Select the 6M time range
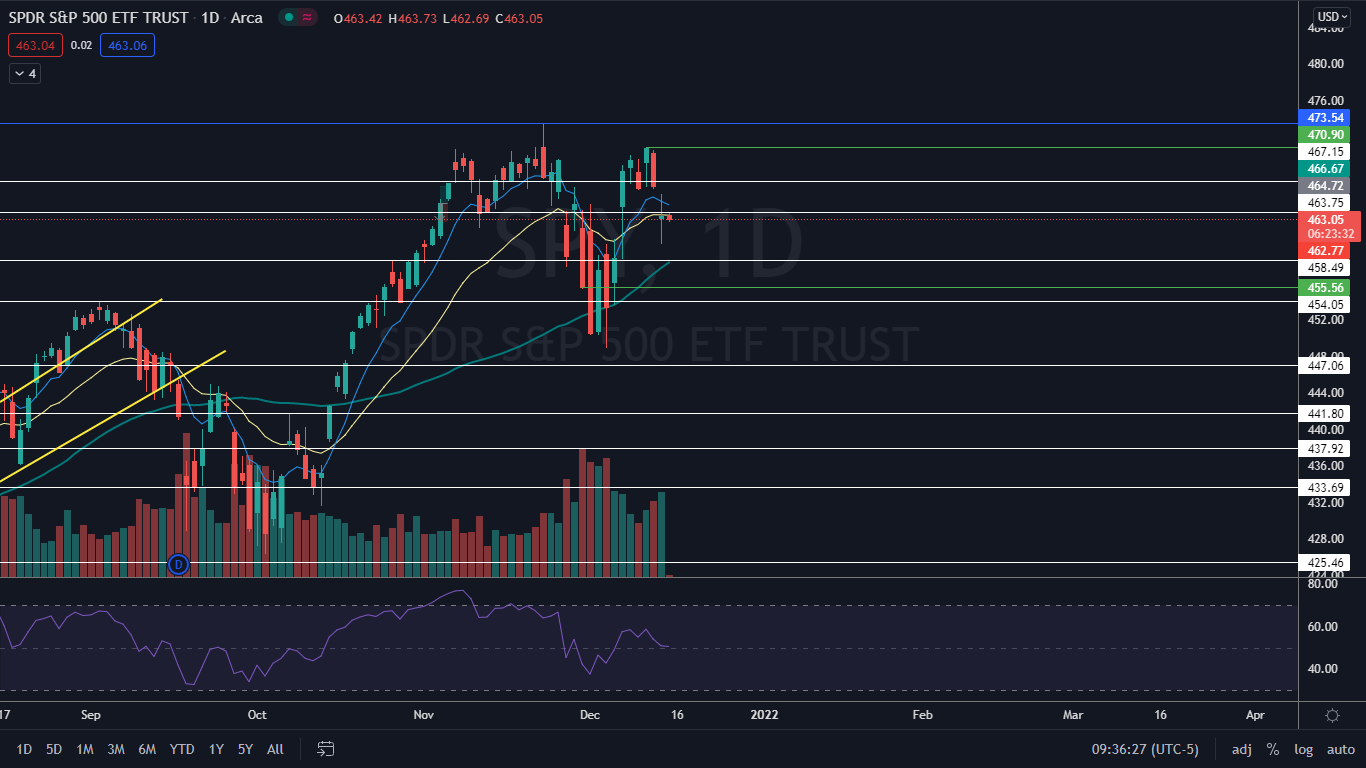This screenshot has height=768, width=1366. 147,749
